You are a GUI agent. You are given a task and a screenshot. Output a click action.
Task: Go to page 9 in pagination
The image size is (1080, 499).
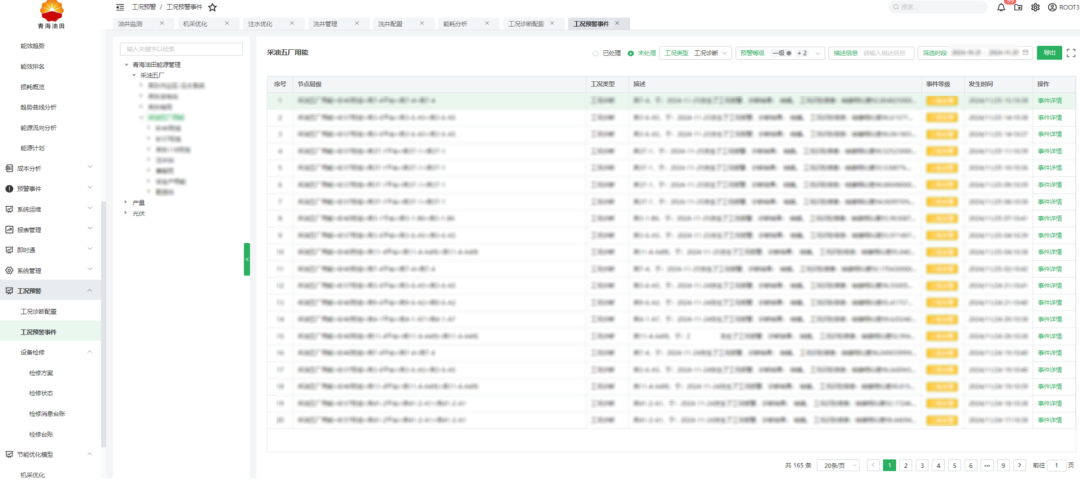point(1003,465)
